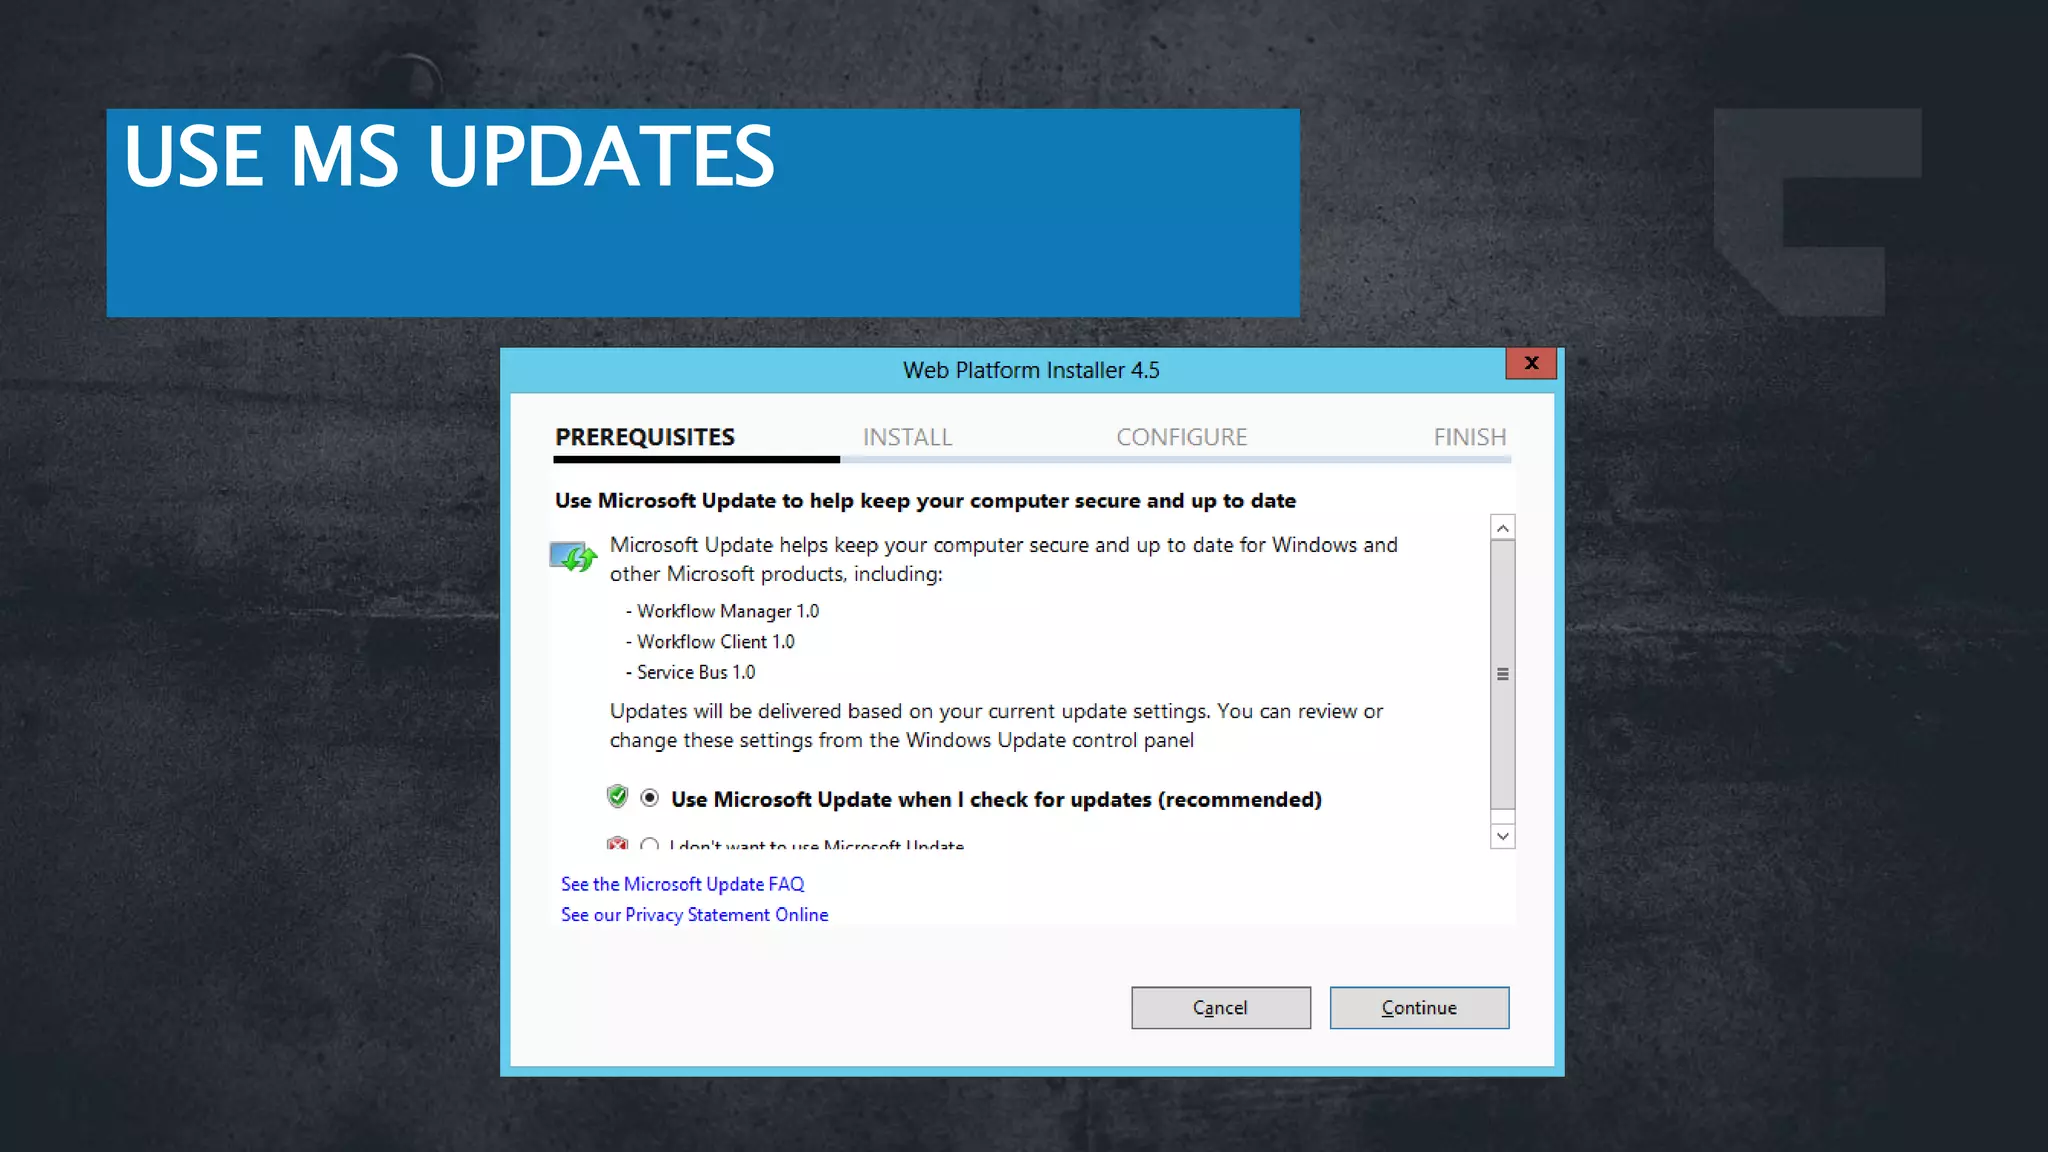The height and width of the screenshot is (1152, 2048).
Task: Click the Cancel button
Action: click(1220, 1008)
